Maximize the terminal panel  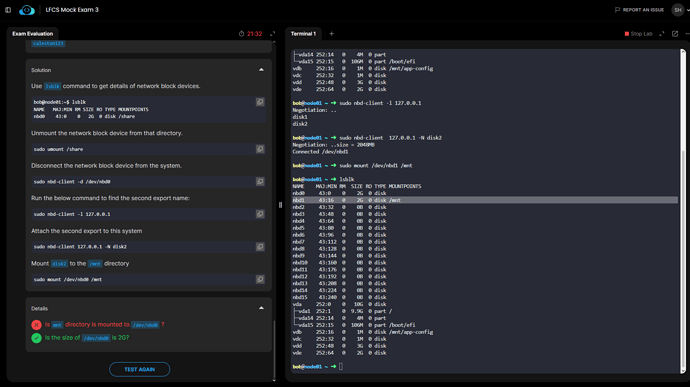[x=661, y=34]
